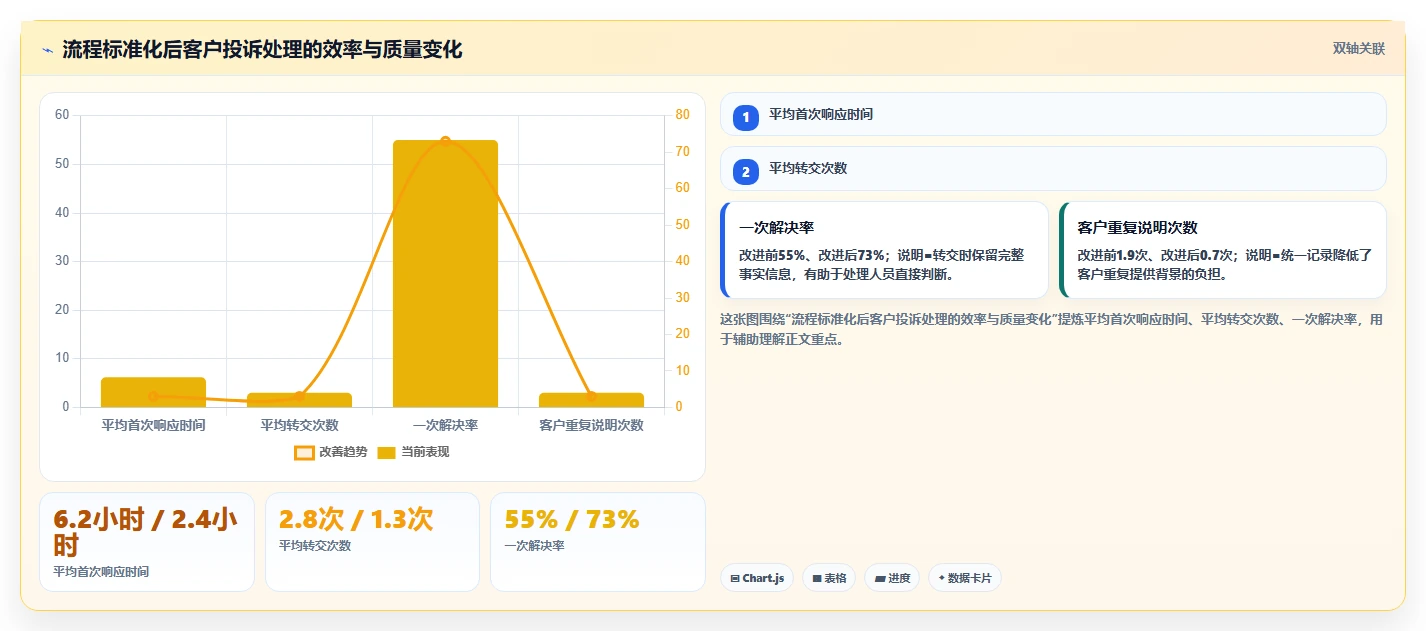Click the 改善趋势 orange legend swatch
The image size is (1426, 631).
304,452
